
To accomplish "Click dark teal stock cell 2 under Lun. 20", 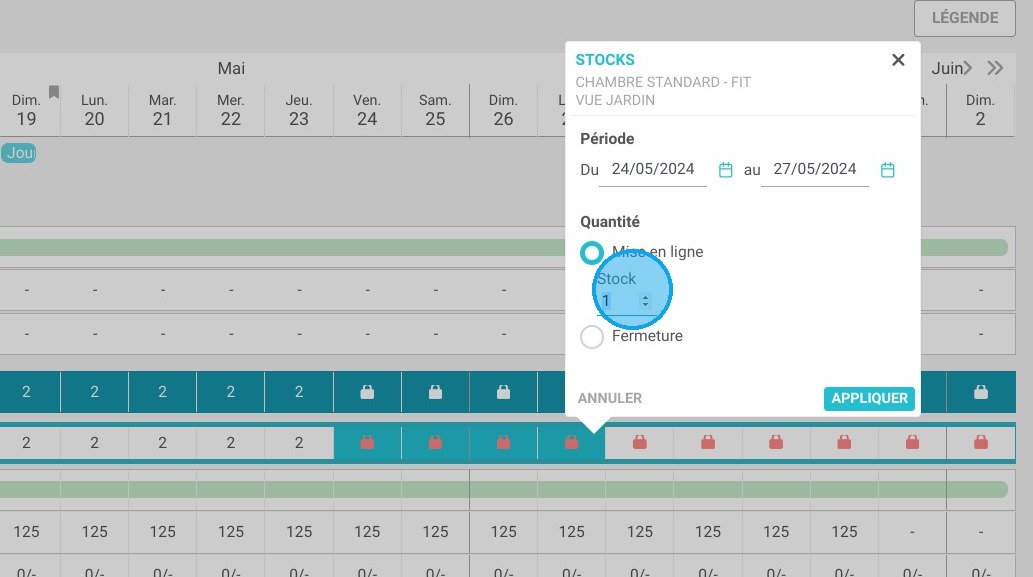I will (x=94, y=392).
